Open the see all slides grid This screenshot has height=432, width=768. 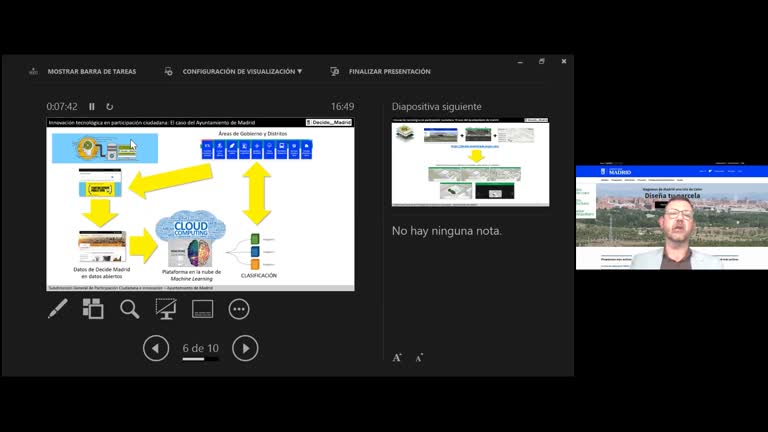pyautogui.click(x=93, y=309)
